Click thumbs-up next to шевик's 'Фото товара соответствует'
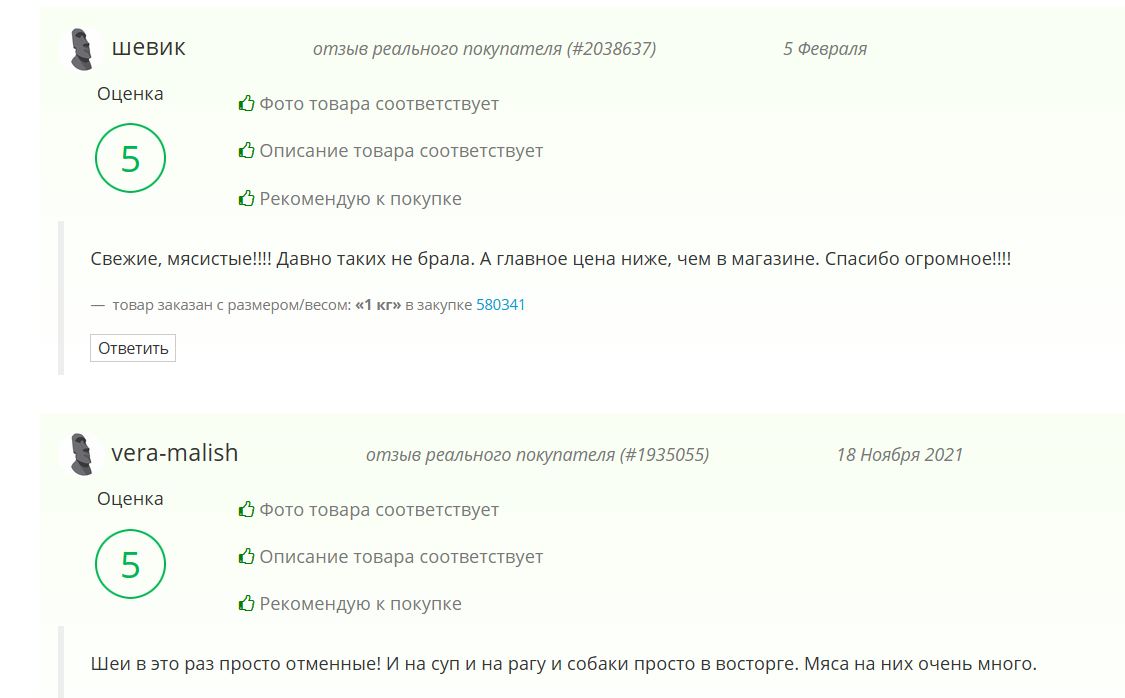Viewport: 1125px width, 698px height. tap(246, 103)
